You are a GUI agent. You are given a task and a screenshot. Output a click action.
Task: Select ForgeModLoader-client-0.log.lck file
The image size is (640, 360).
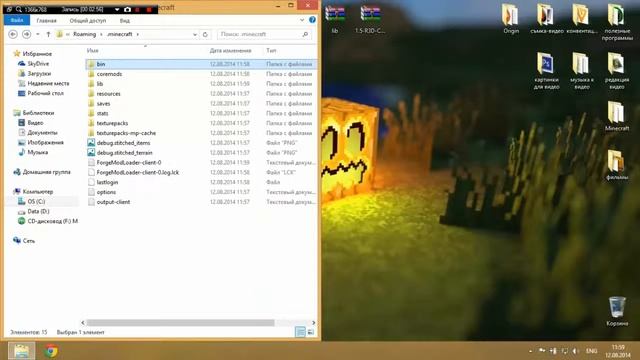(201, 172)
